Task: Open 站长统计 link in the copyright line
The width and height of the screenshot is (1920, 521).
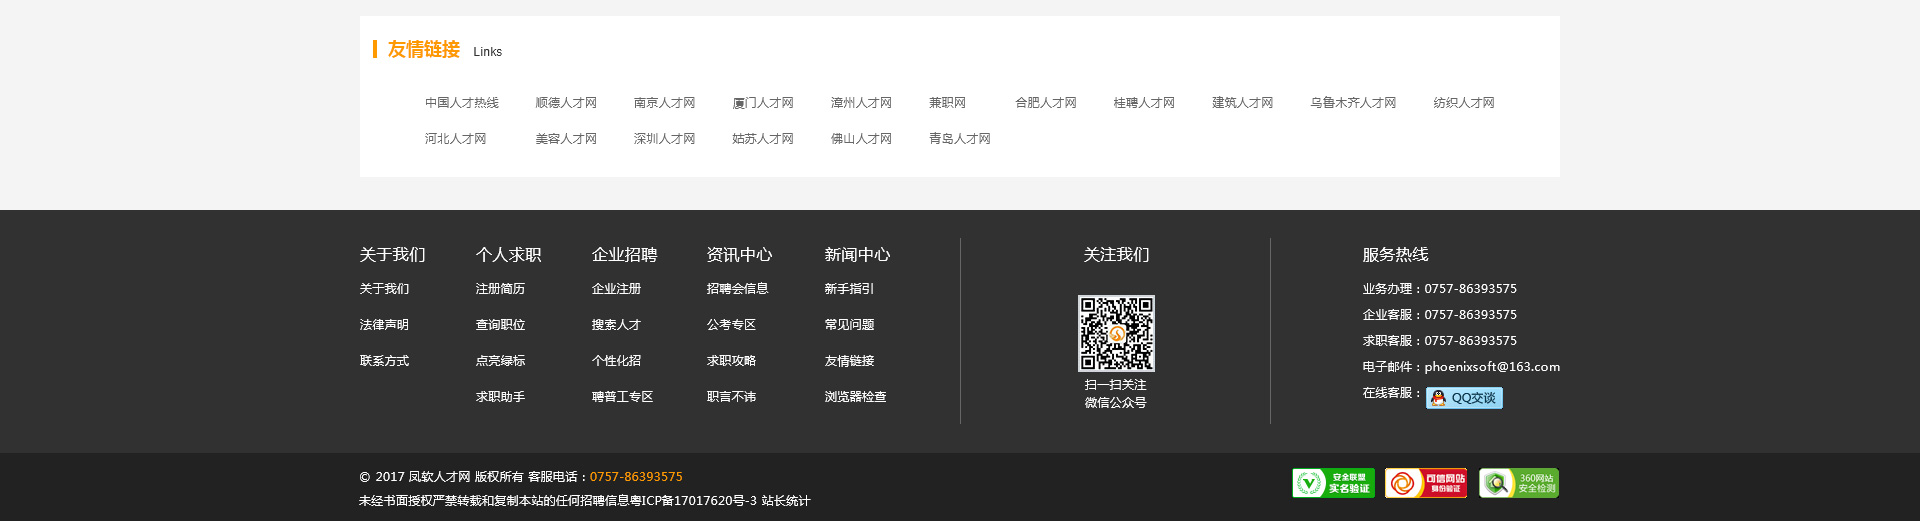Action: coord(785,501)
